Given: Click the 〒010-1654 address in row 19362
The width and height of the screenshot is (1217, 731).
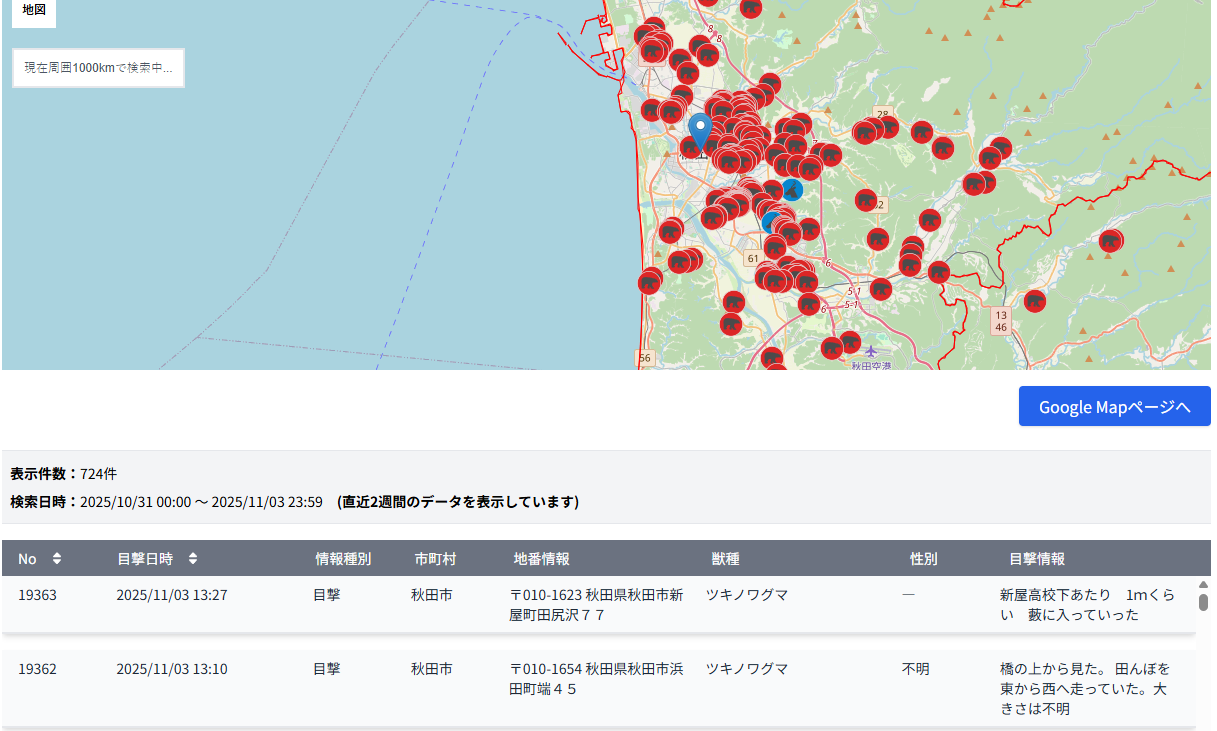Looking at the screenshot, I should (596, 679).
